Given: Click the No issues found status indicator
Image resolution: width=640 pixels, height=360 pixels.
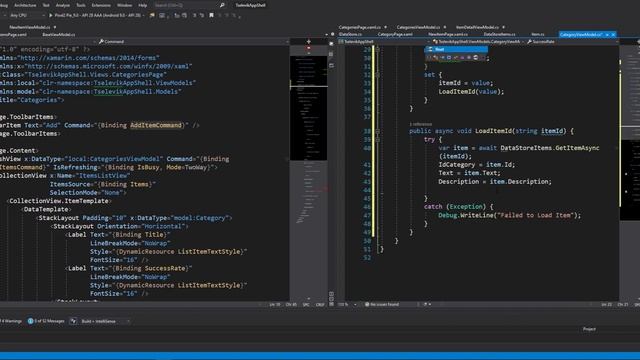Looking at the screenshot, I should (x=382, y=304).
